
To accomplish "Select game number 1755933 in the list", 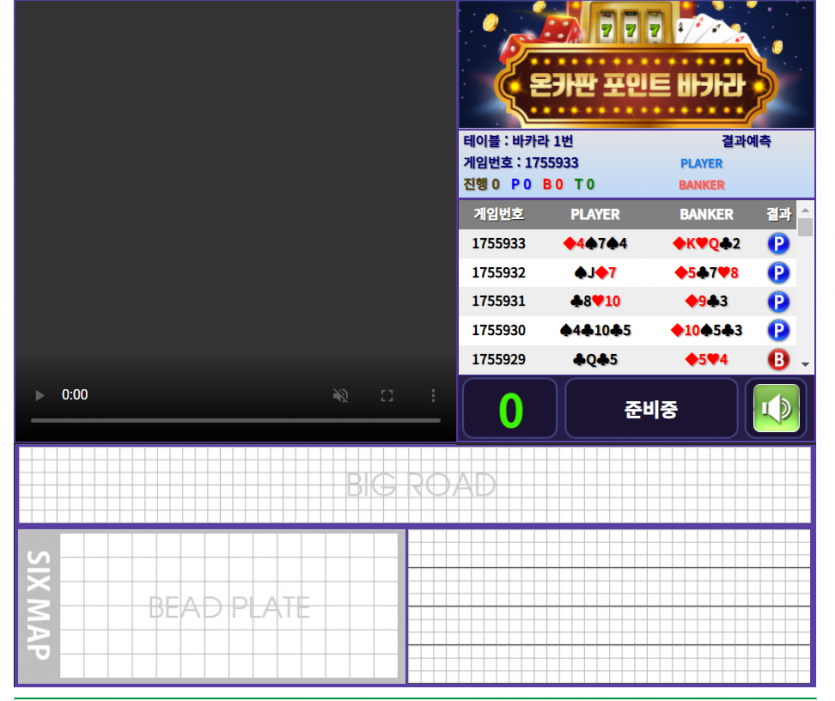I will point(498,243).
